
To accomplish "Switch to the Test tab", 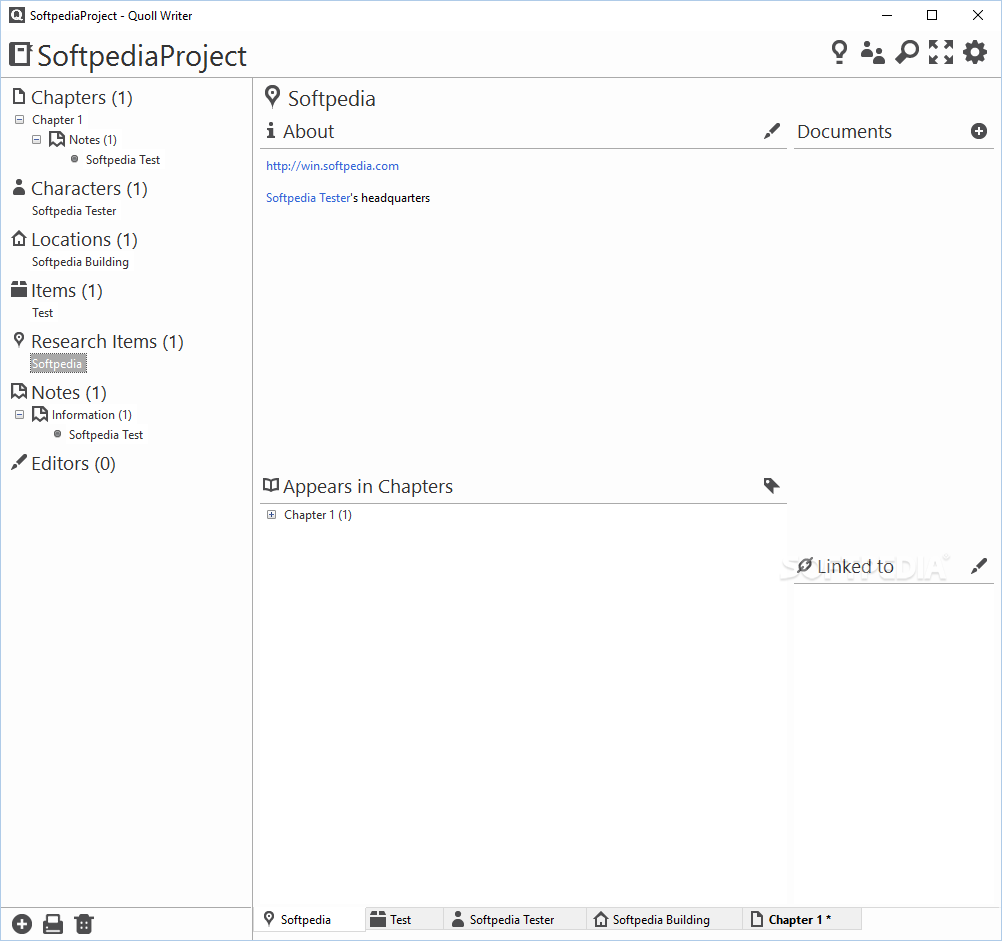I will 405,919.
